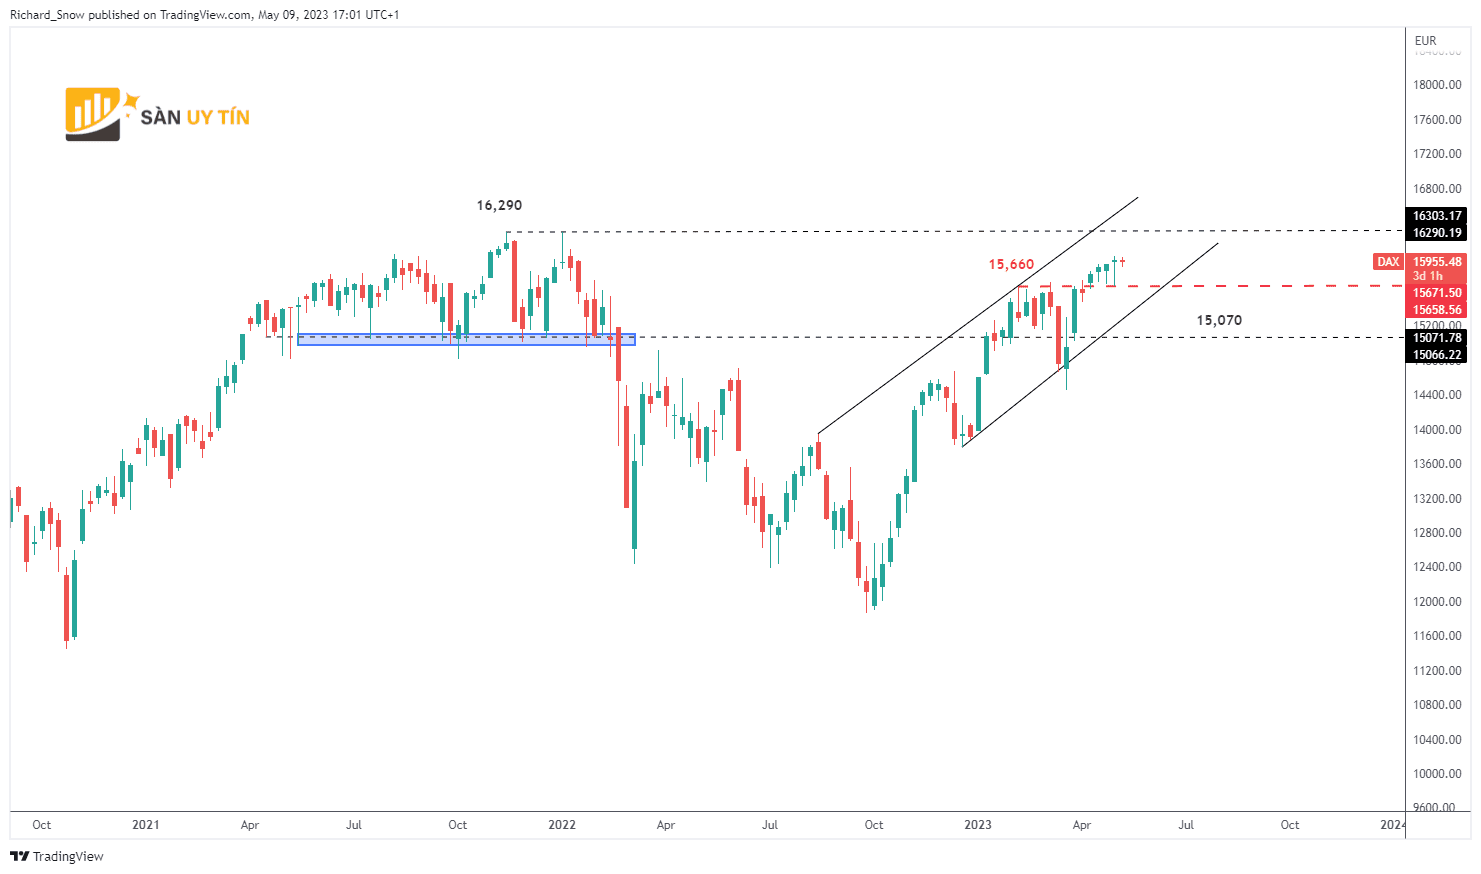Image resolution: width=1481 pixels, height=874 pixels.
Task: Click the 2022 label on the time axis
Action: point(562,825)
